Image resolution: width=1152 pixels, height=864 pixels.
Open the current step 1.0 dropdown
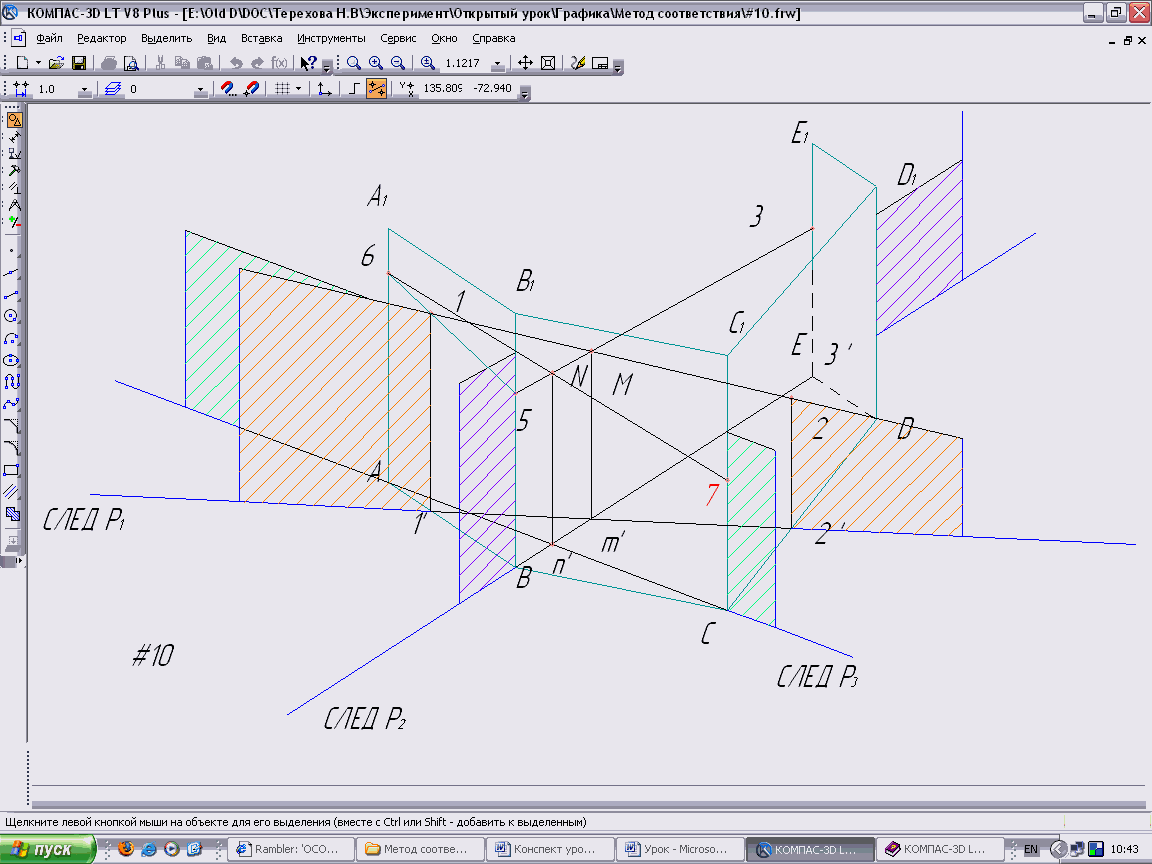click(84, 90)
